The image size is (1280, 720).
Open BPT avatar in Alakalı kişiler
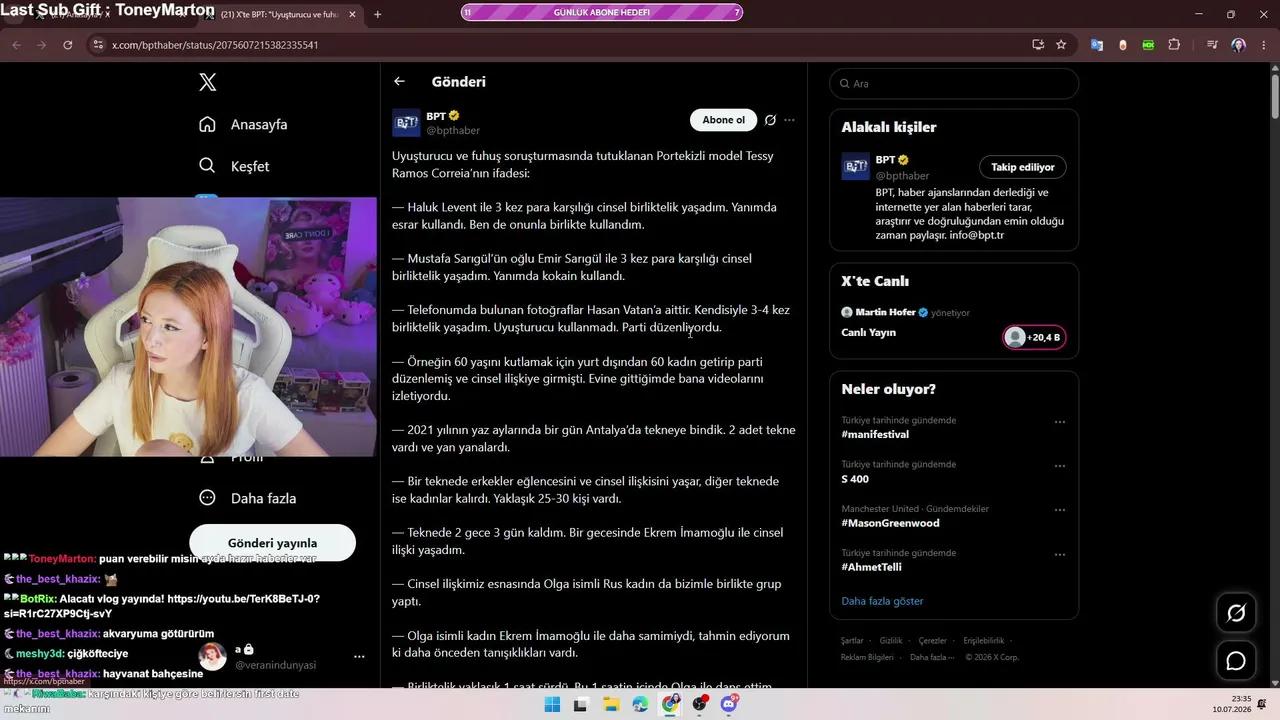pyautogui.click(x=855, y=167)
